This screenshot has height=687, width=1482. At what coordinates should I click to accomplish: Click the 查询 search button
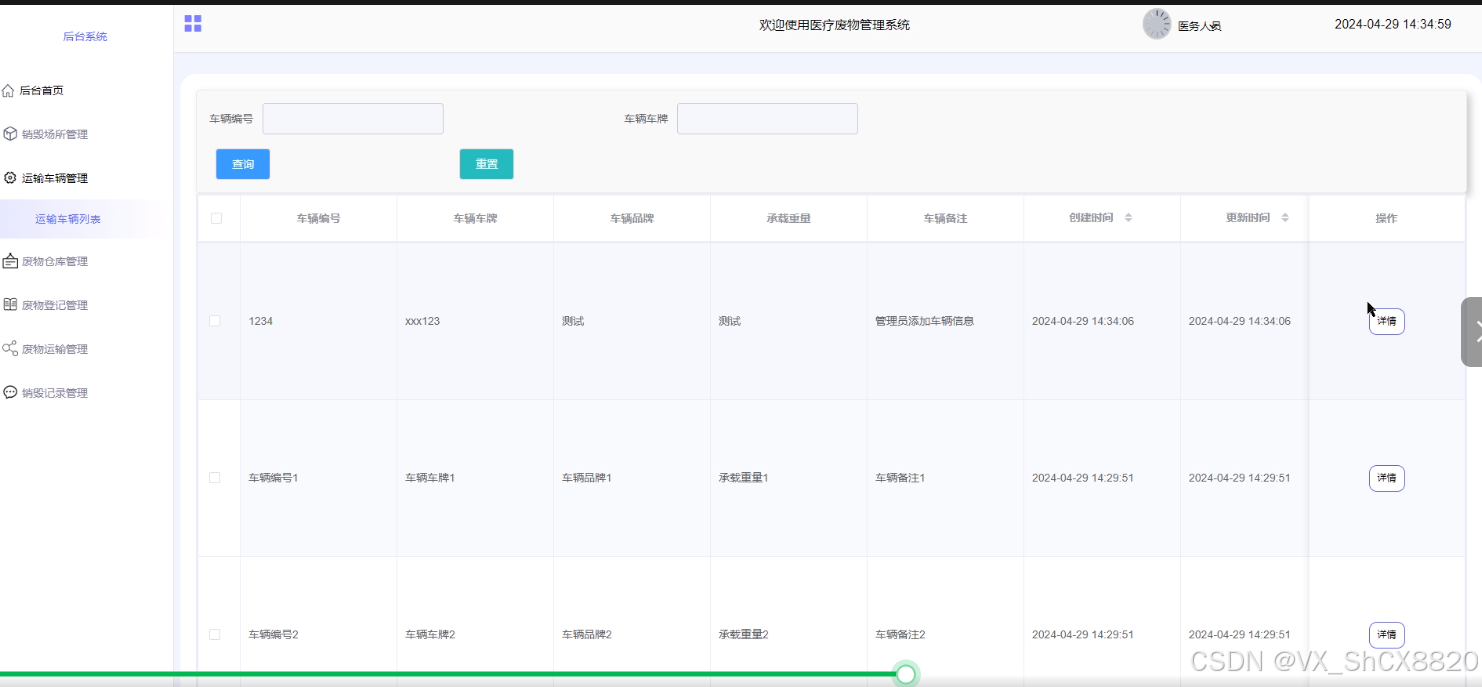(x=243, y=164)
